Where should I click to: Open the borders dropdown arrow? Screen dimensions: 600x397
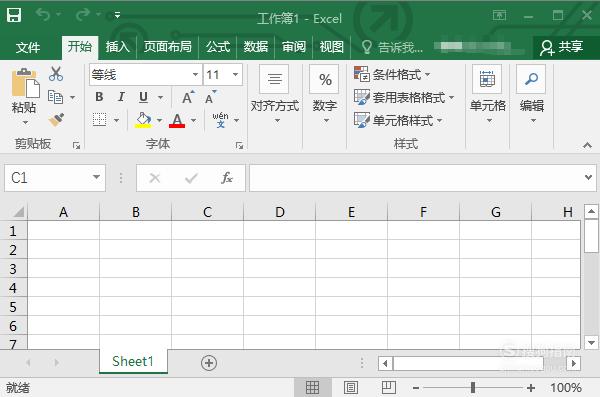coord(116,120)
